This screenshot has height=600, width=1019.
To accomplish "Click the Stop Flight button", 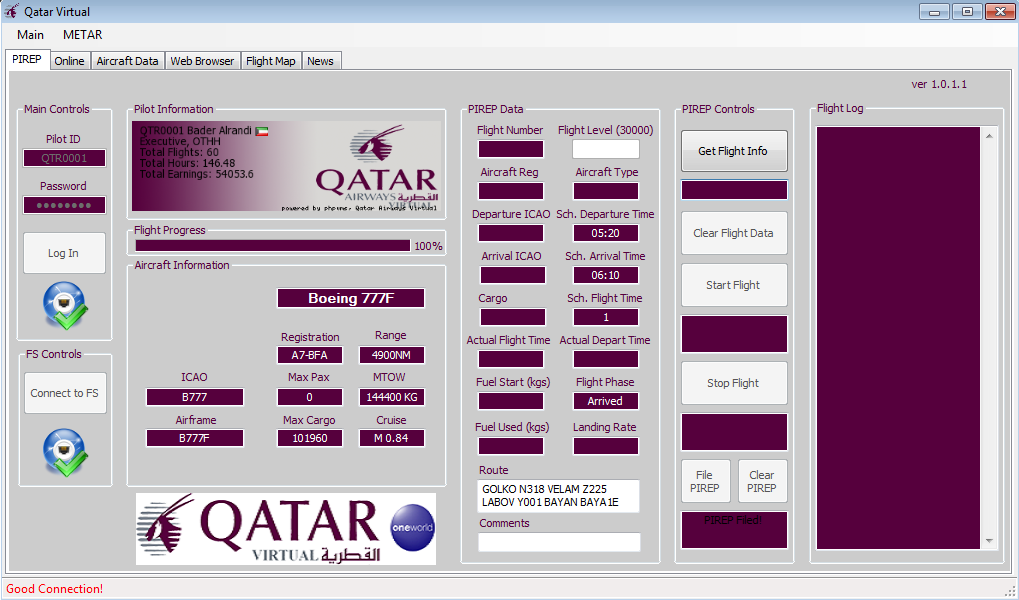I will pyautogui.click(x=734, y=383).
